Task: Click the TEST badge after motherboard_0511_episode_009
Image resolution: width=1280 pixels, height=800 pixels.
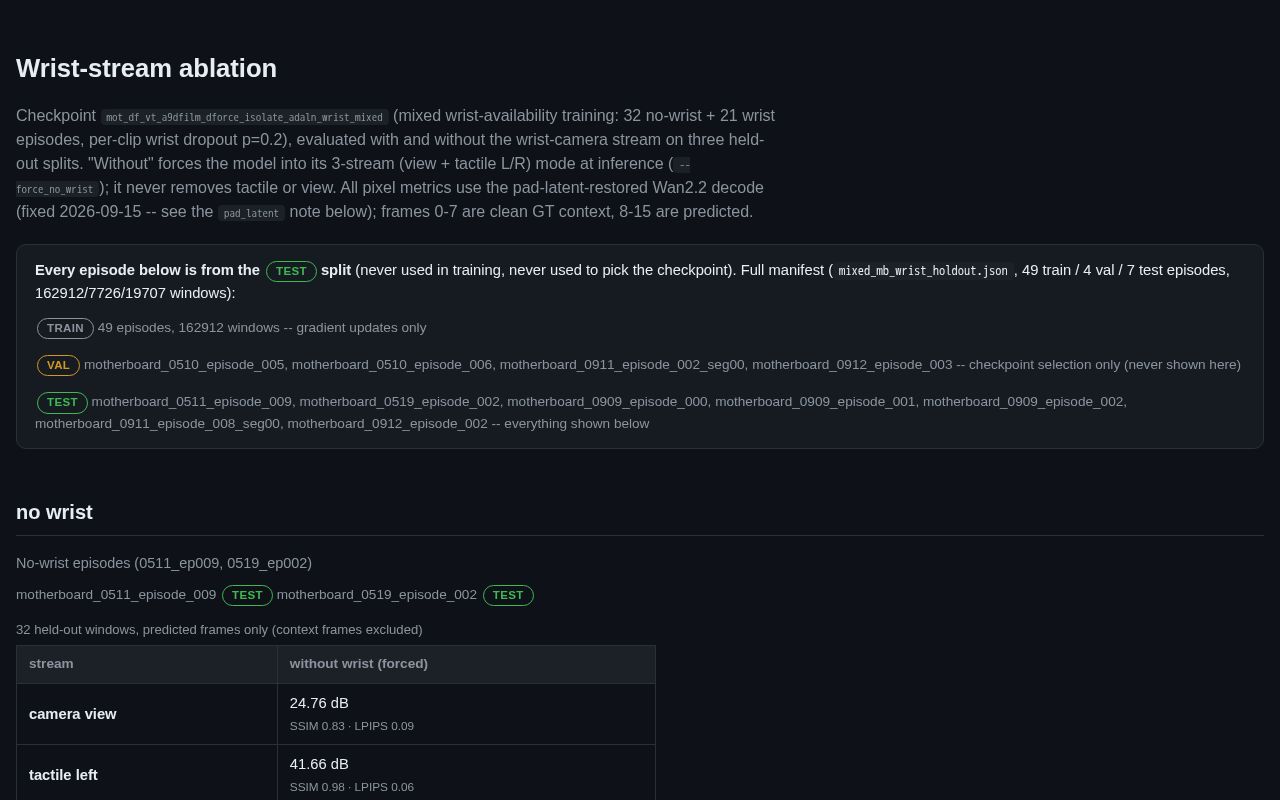Action: [247, 595]
